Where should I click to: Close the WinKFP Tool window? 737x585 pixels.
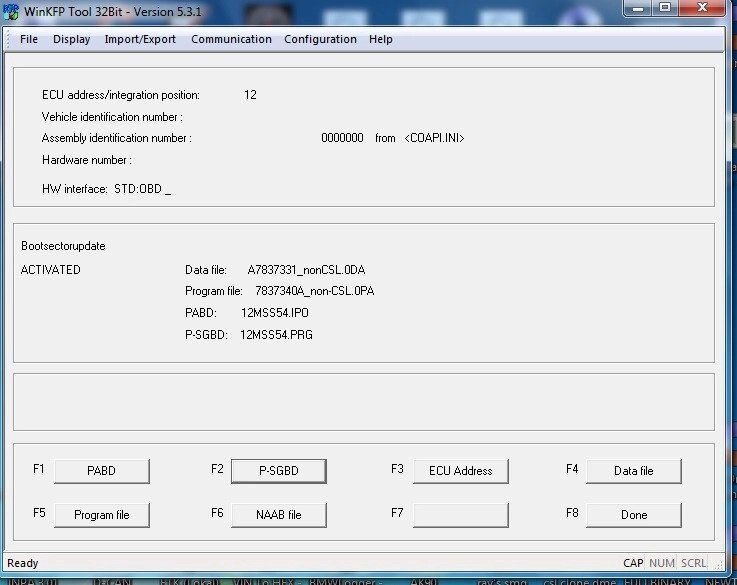pyautogui.click(x=702, y=8)
